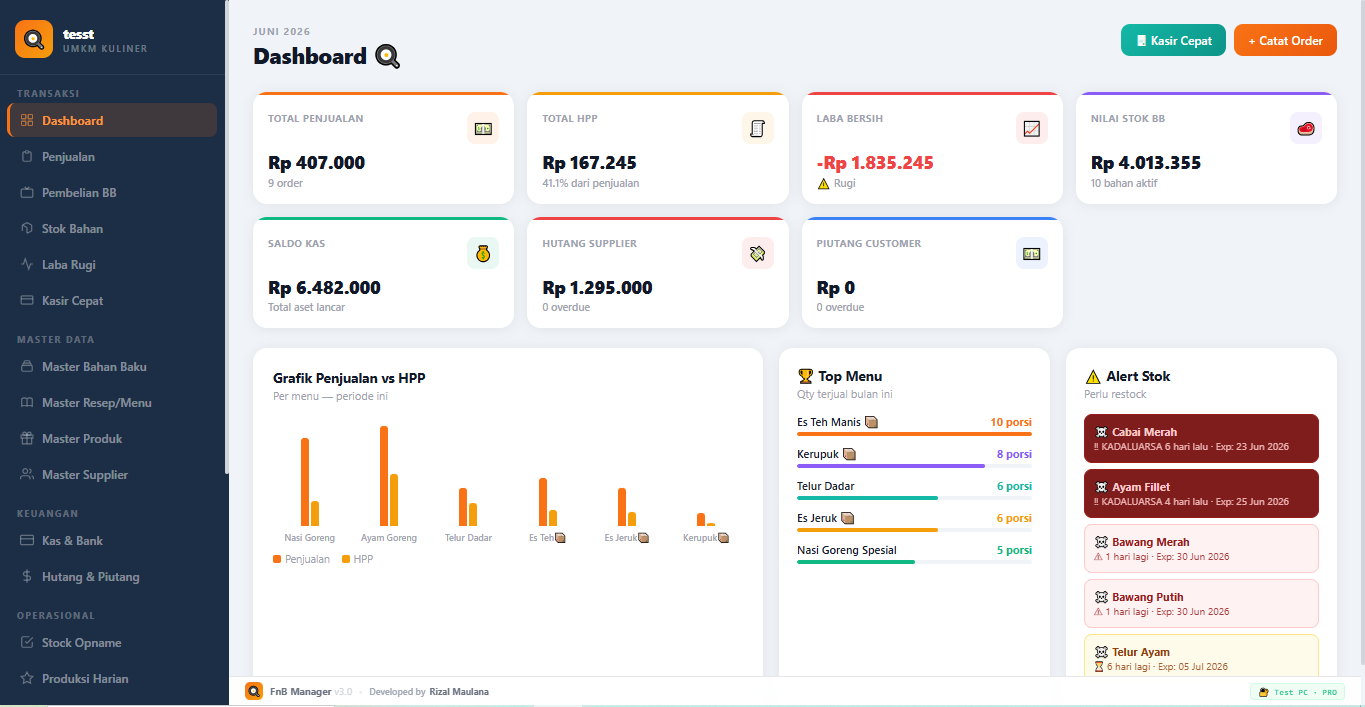Click the Hutang & Piutang dollar icon
The width and height of the screenshot is (1365, 707).
[27, 577]
